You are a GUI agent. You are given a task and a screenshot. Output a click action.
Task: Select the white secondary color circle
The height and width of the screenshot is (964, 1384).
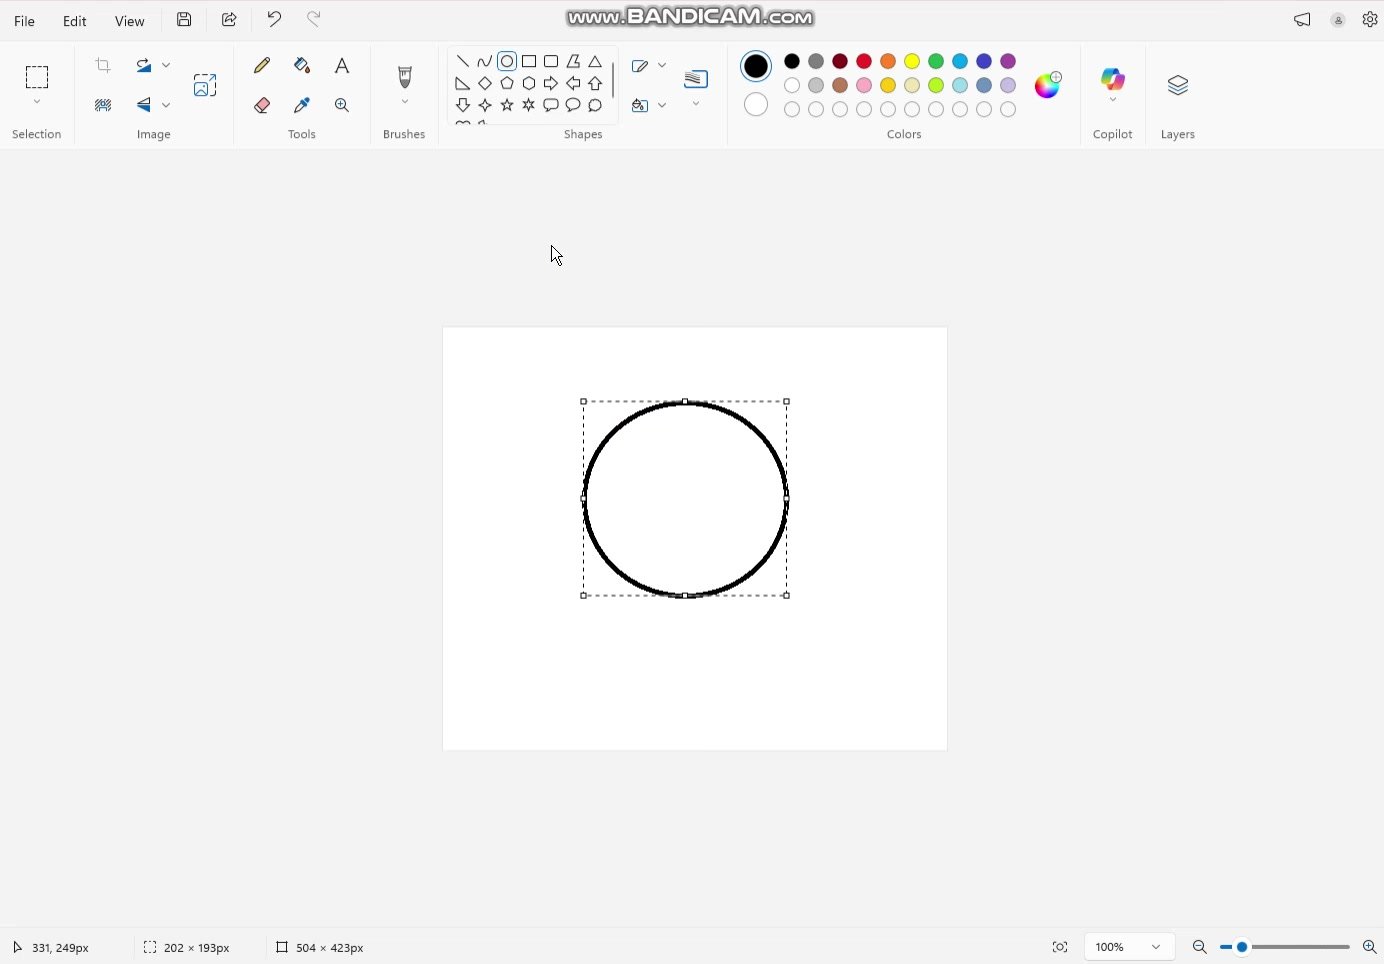click(756, 105)
